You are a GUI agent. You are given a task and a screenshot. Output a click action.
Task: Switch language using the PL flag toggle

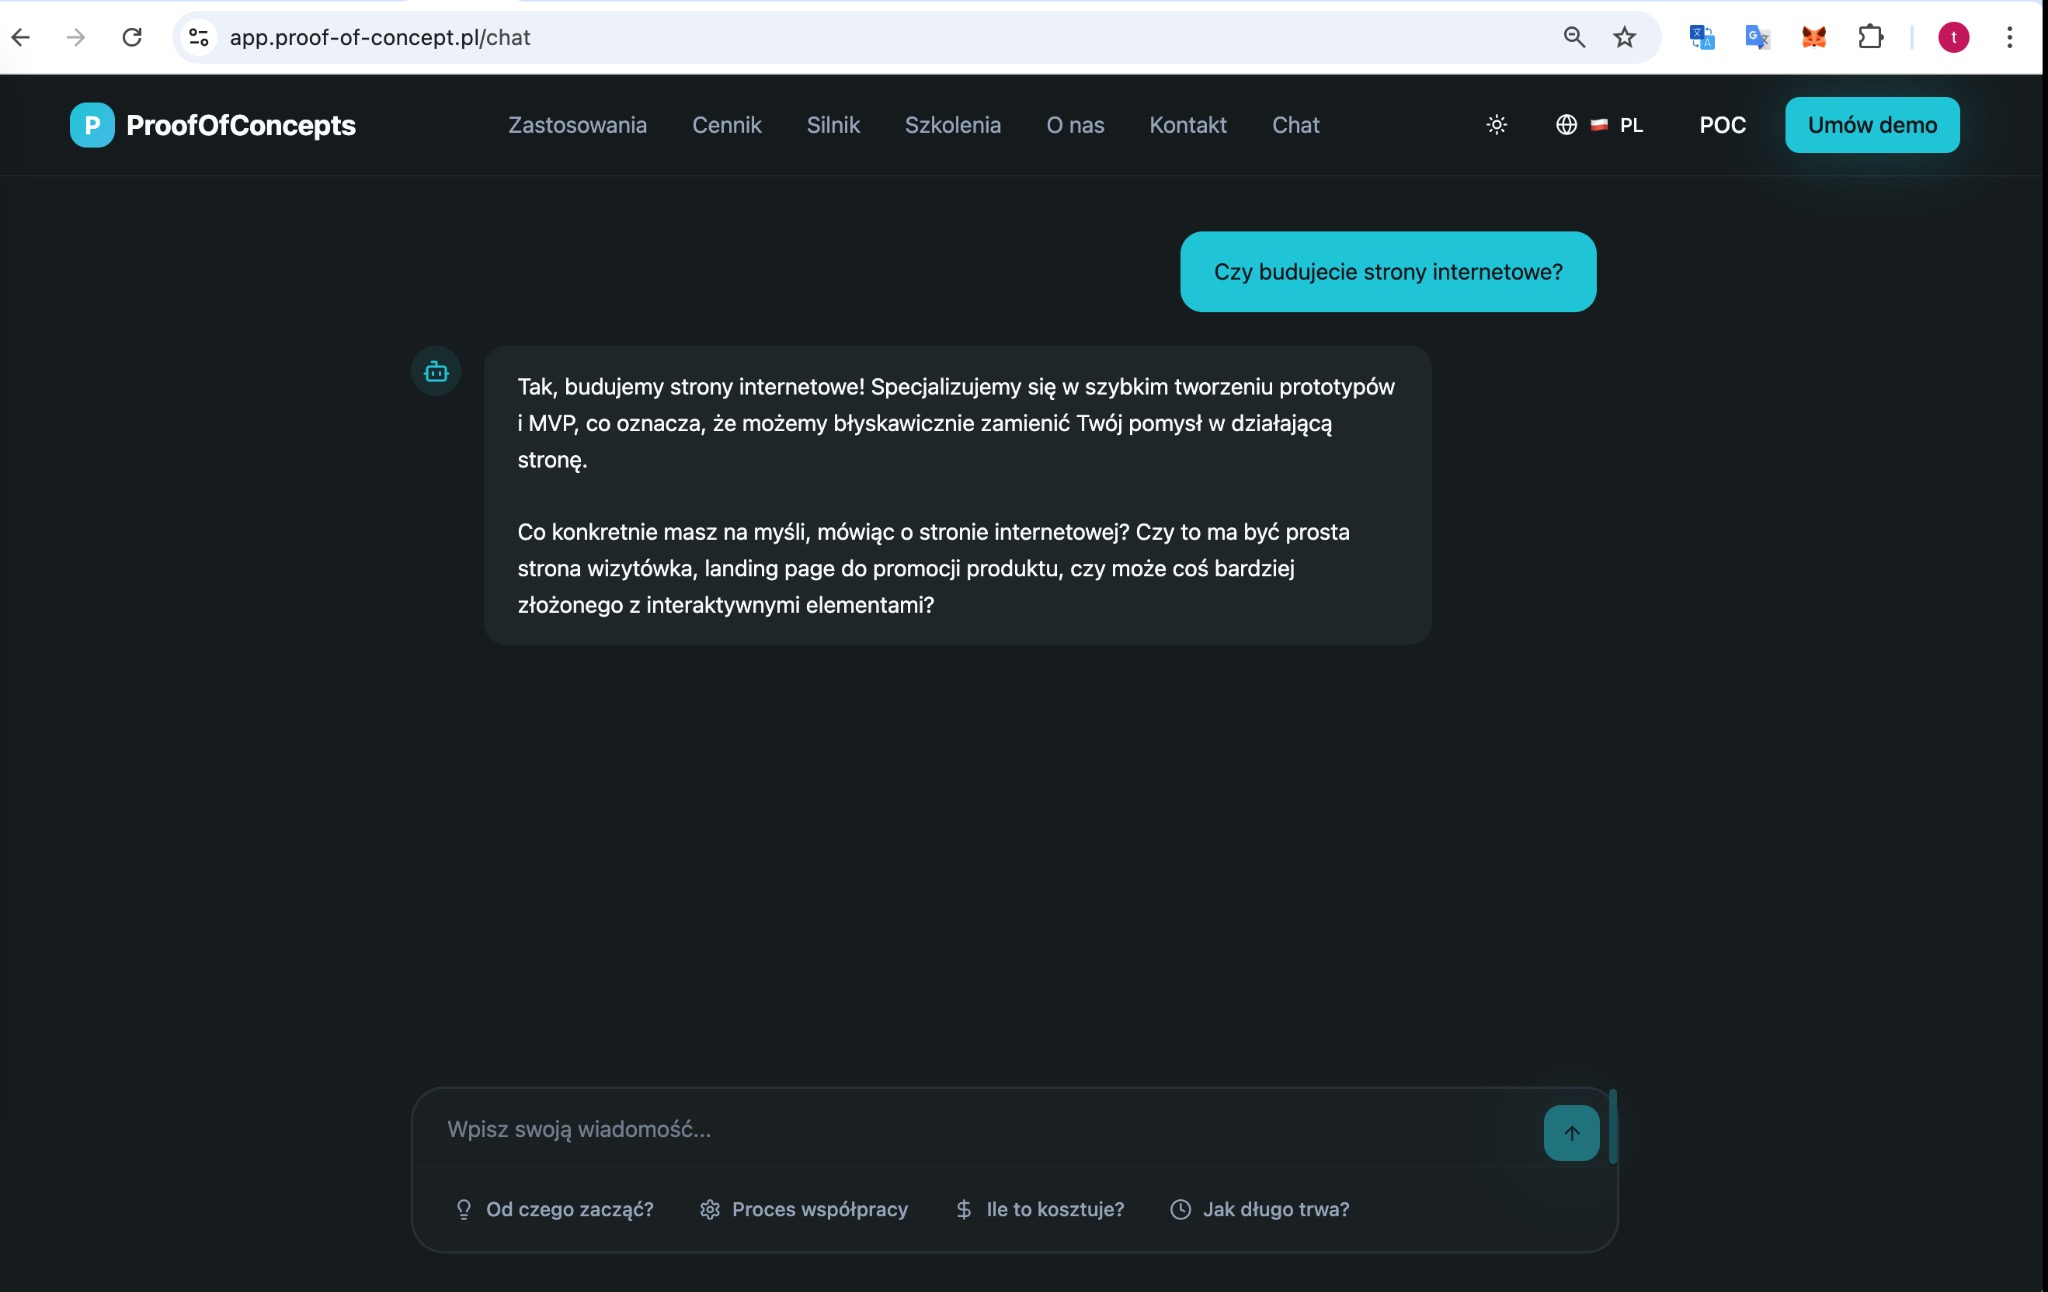point(1601,125)
